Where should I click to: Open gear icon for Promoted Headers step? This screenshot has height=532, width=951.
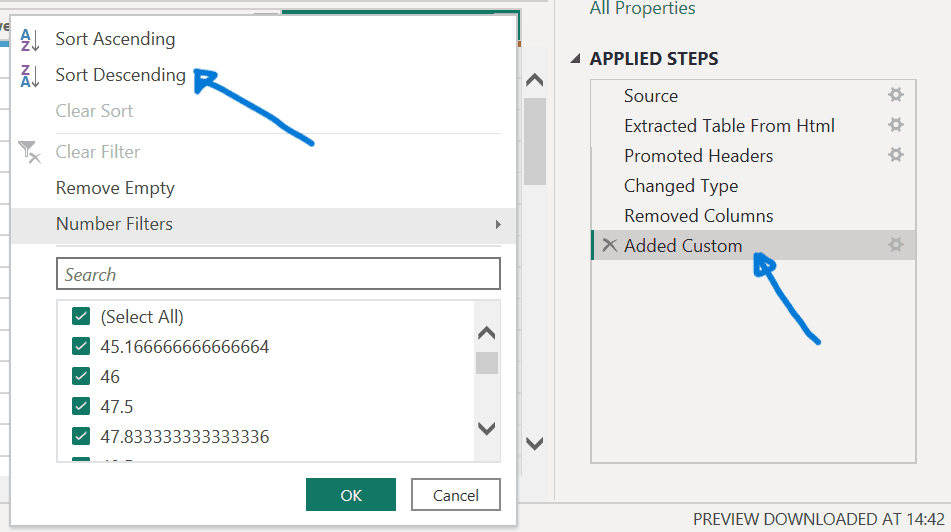click(x=895, y=155)
